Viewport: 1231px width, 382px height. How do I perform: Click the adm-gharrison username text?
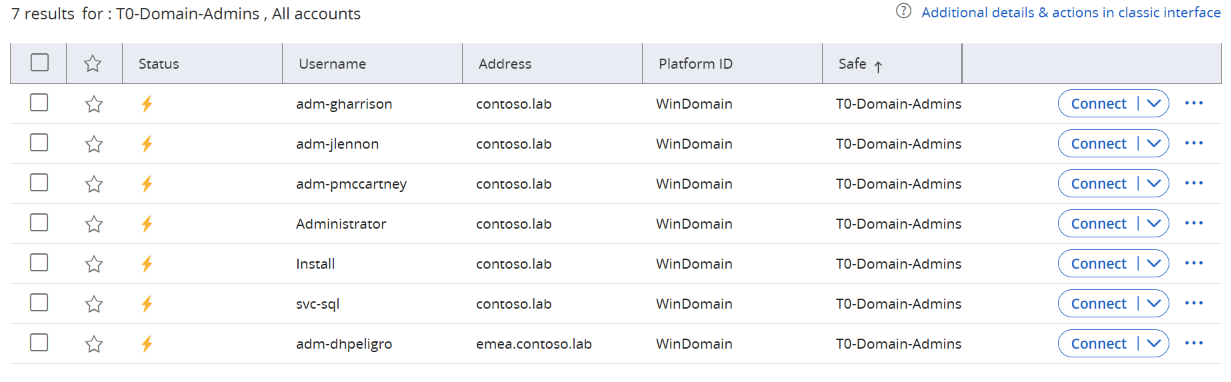344,104
